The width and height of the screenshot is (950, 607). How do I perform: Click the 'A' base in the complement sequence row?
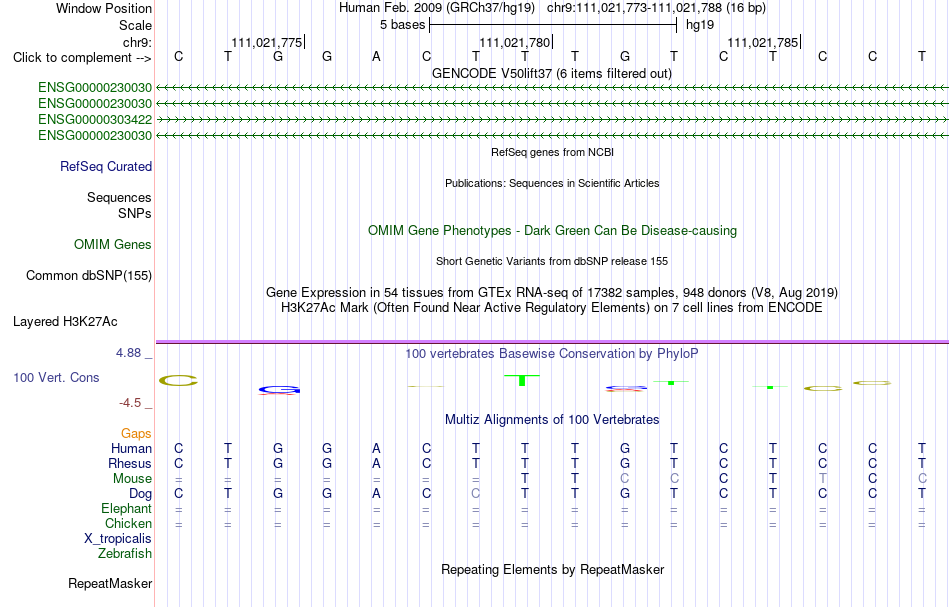pyautogui.click(x=376, y=57)
